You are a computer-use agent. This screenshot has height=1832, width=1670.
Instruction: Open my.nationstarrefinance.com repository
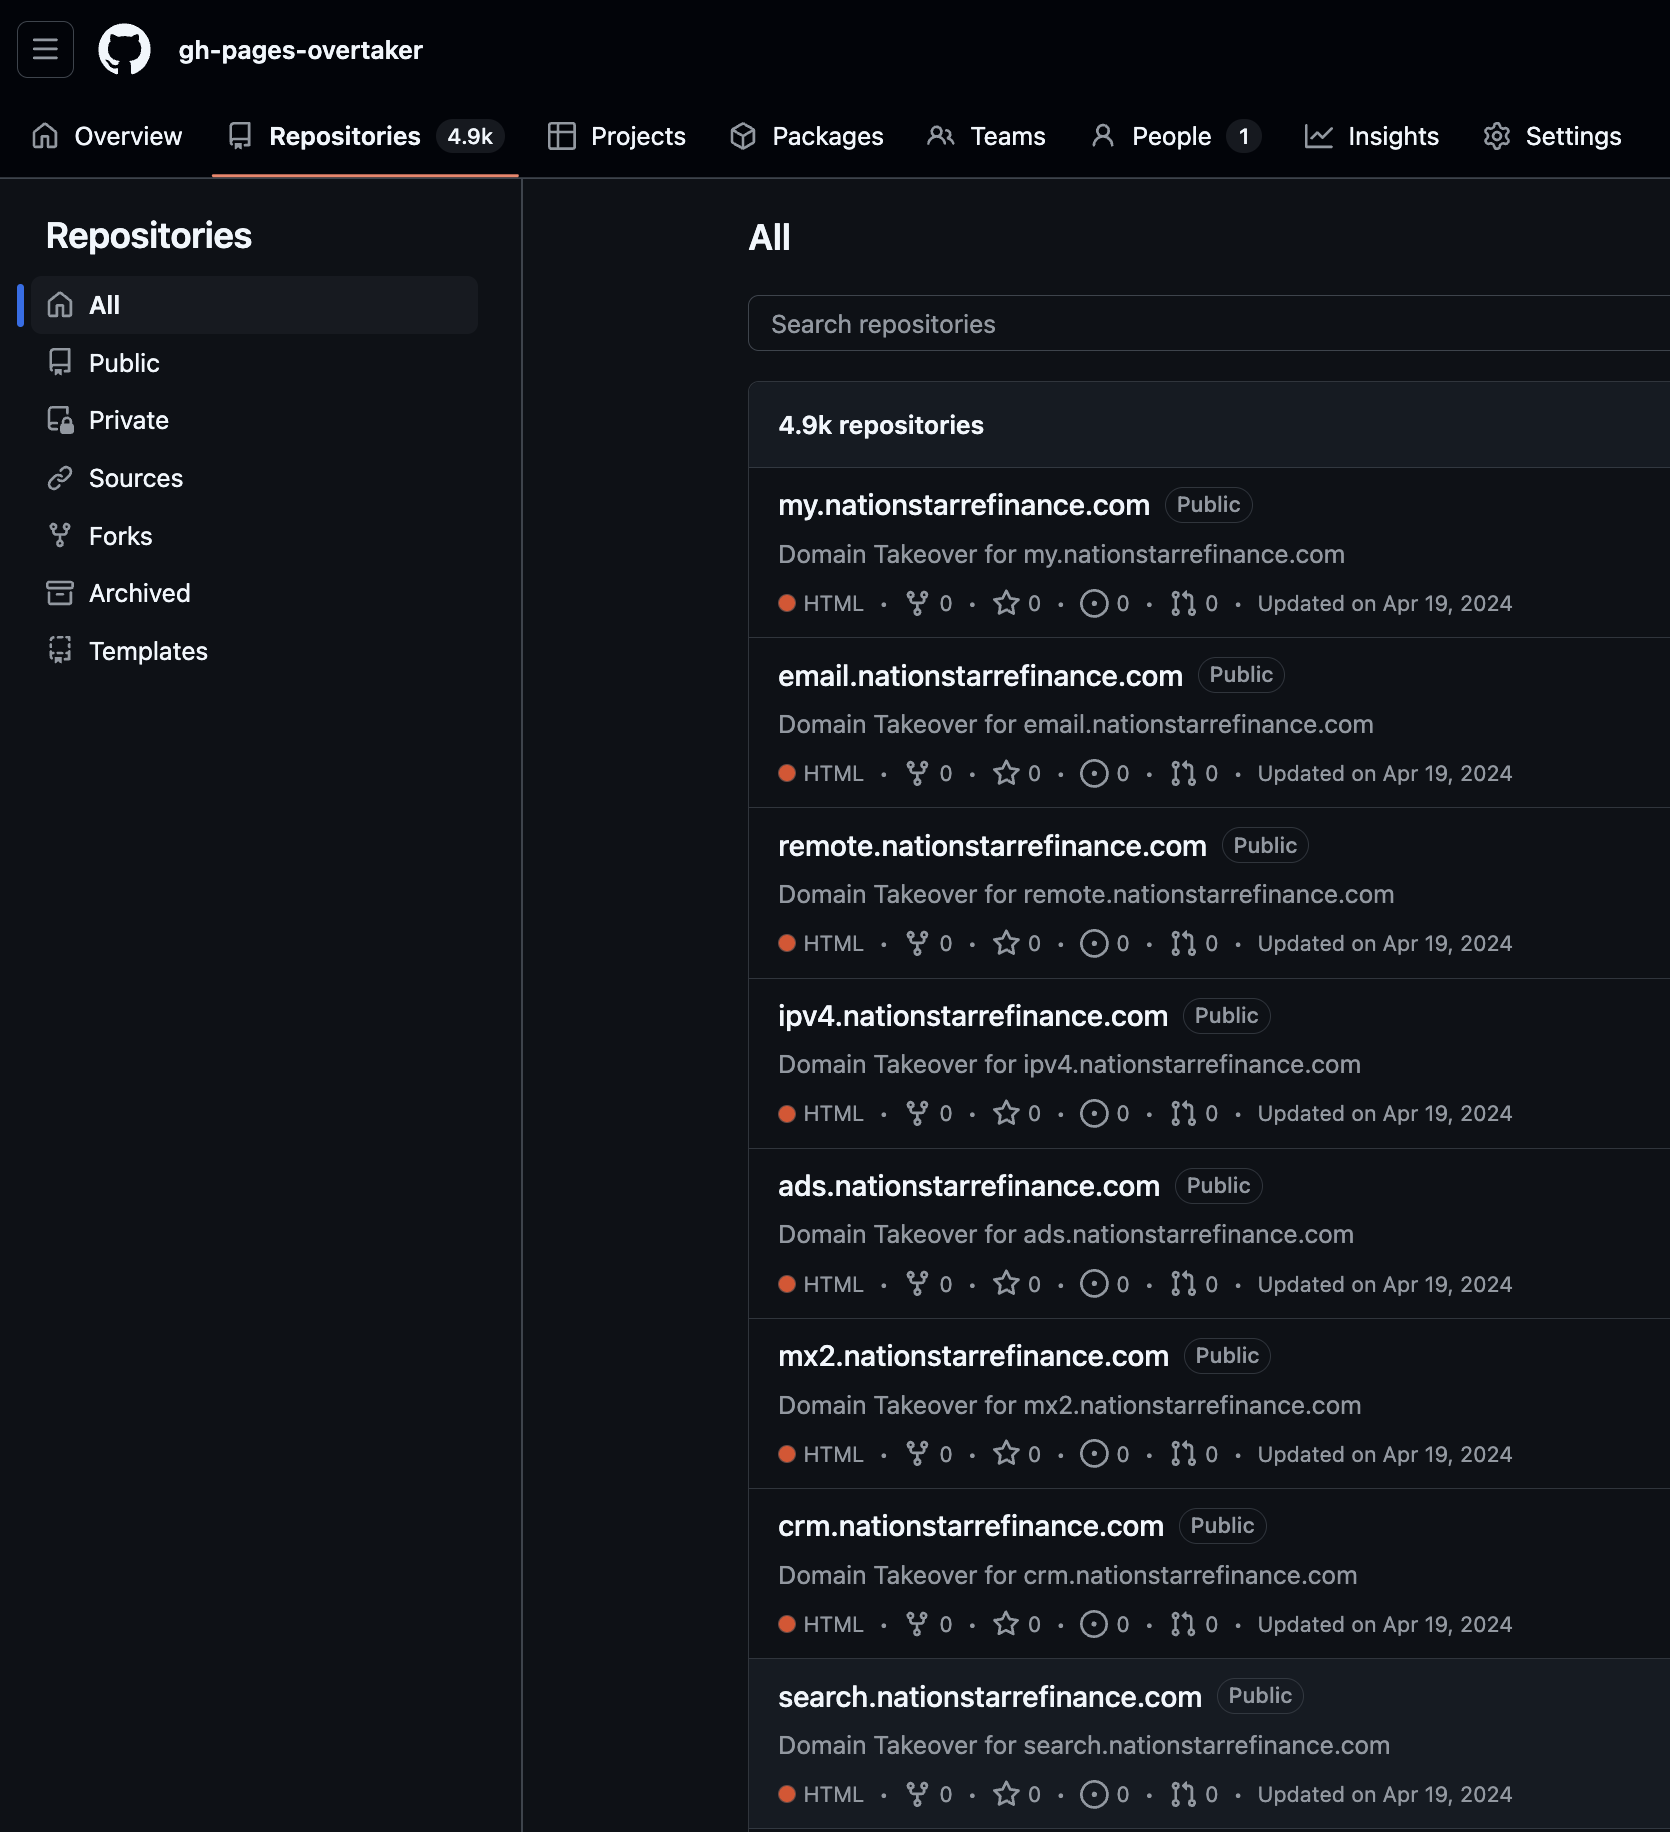[x=964, y=505]
